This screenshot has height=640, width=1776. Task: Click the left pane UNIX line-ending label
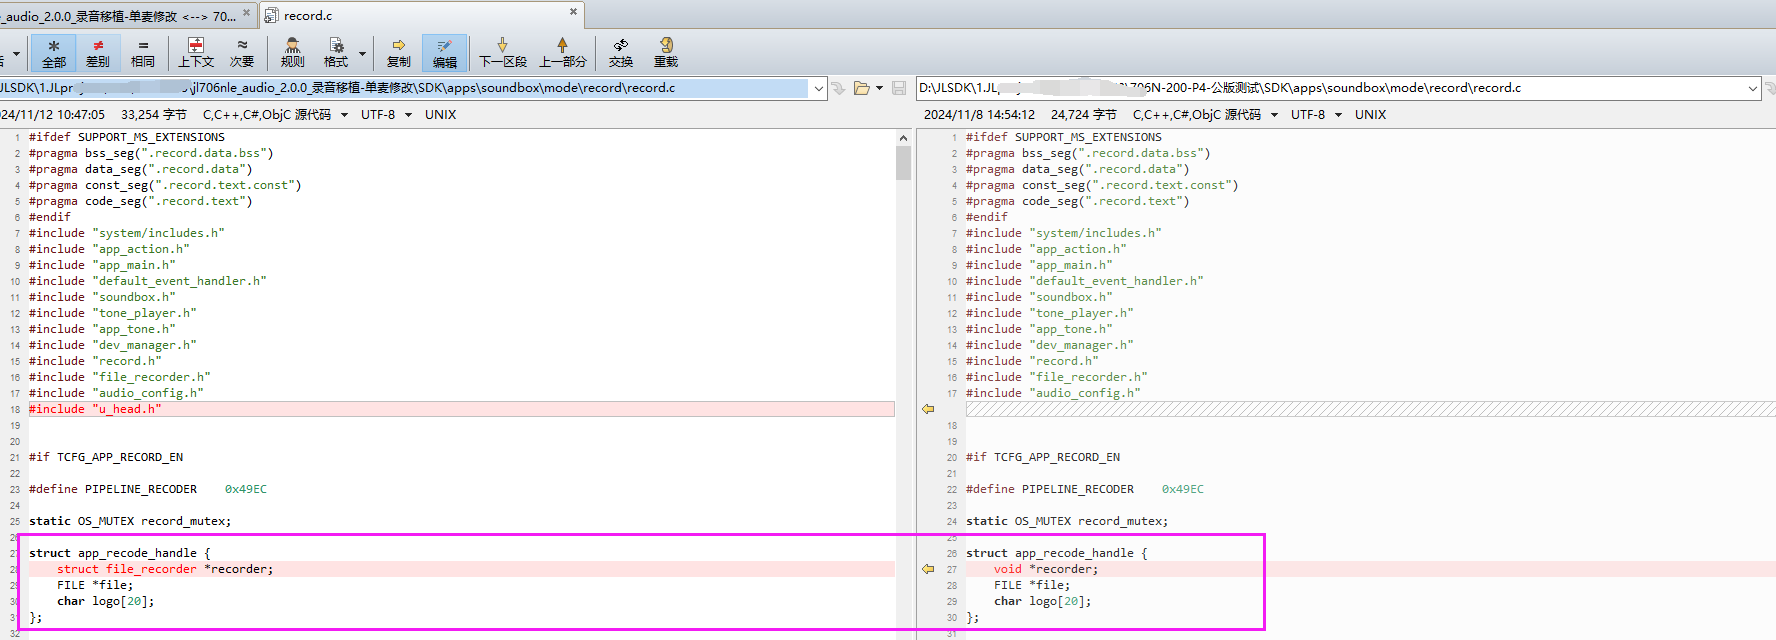(440, 115)
